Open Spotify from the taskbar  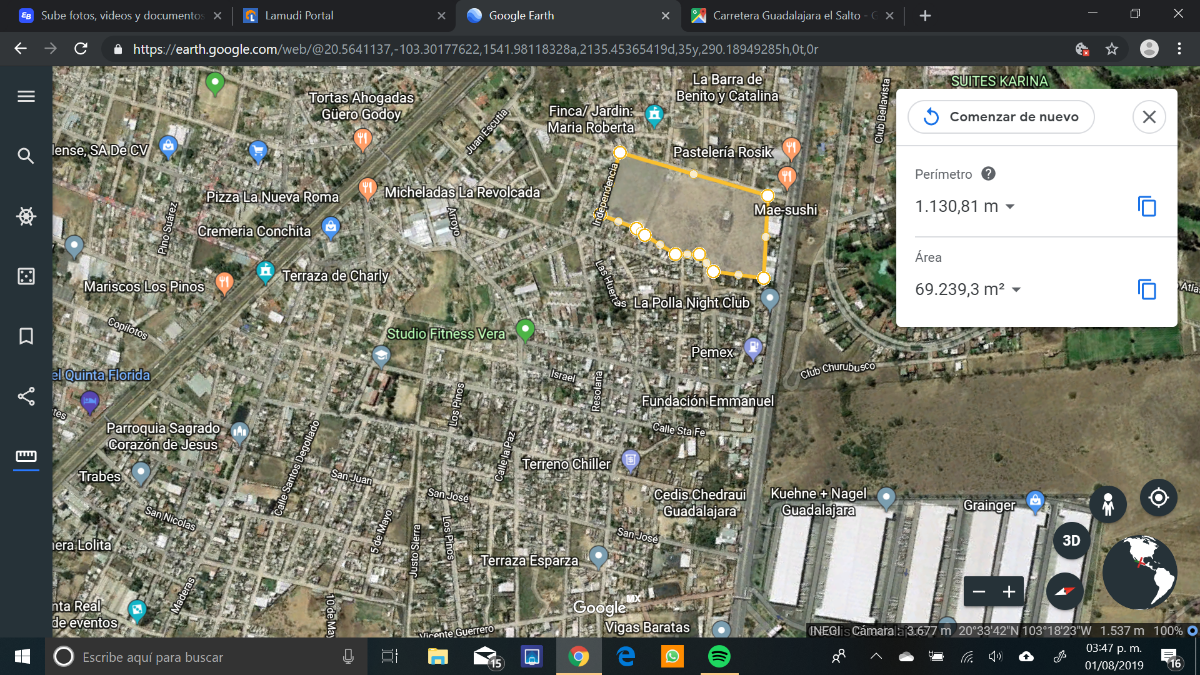pos(719,657)
